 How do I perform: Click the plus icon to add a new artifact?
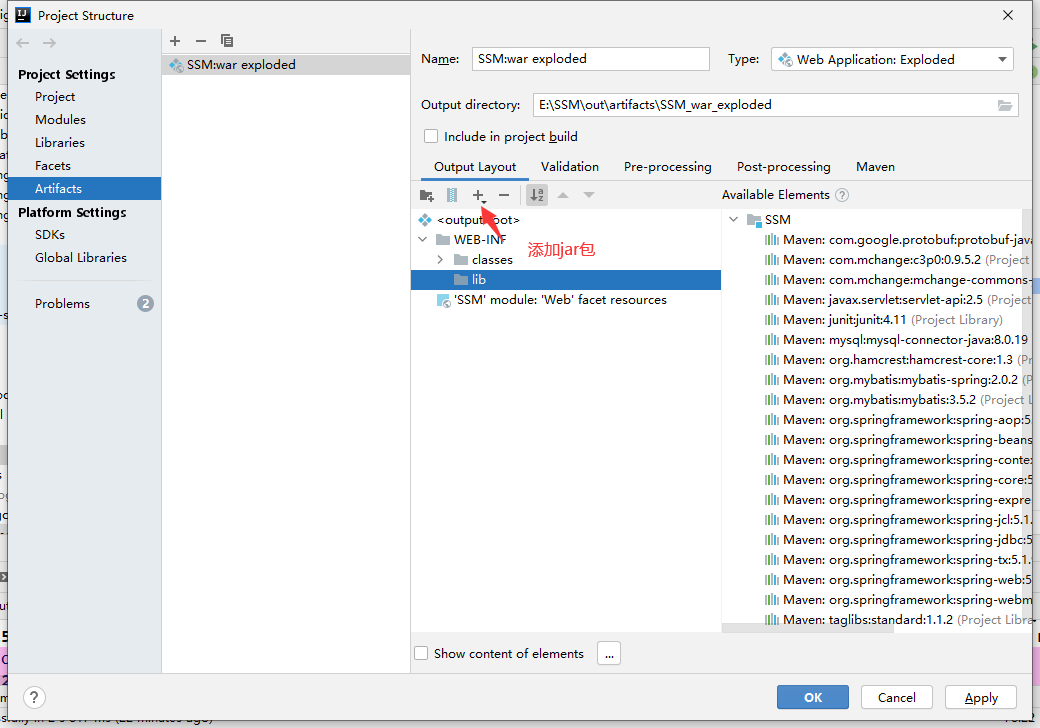coord(175,40)
